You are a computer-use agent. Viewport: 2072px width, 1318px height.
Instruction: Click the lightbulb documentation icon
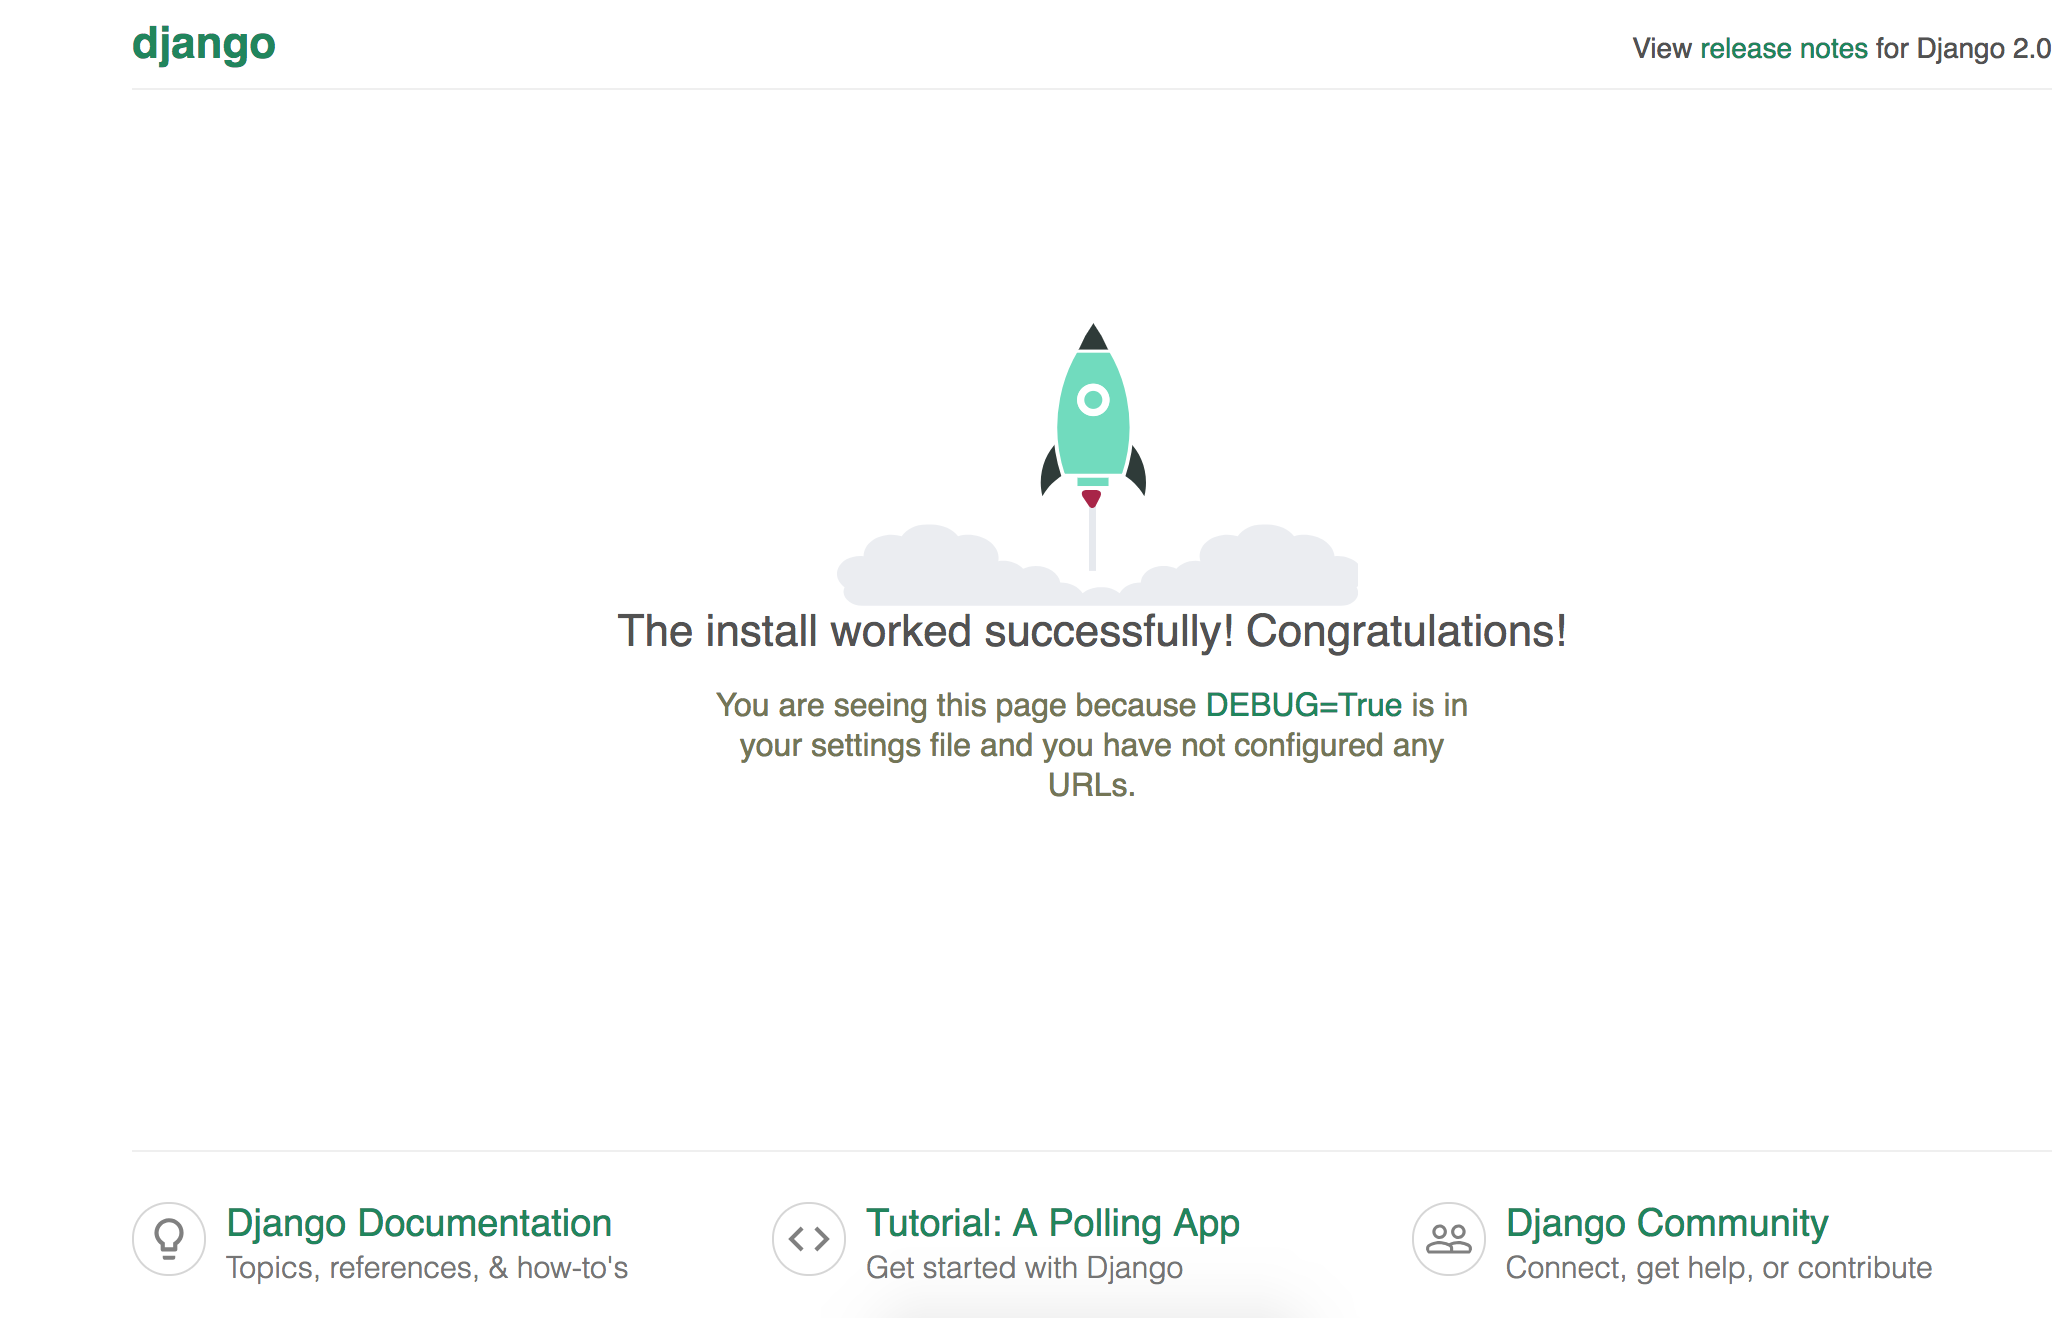click(169, 1238)
